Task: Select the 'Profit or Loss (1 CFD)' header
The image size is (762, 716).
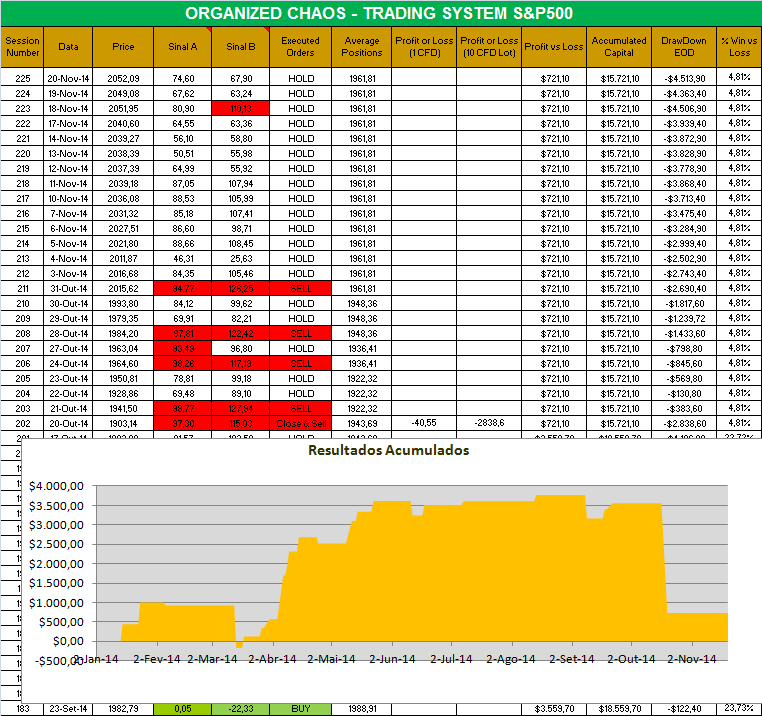Action: (424, 47)
